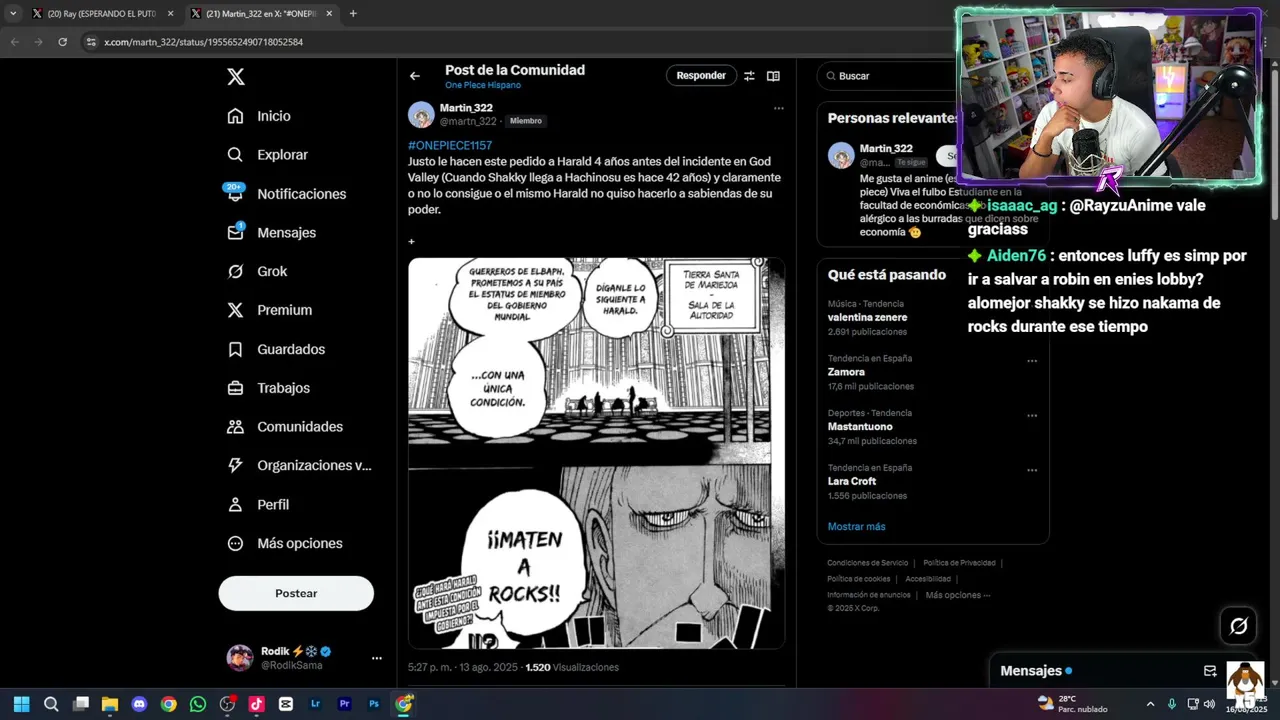
Task: Open Premiere Pro from taskbar
Action: coord(344,704)
